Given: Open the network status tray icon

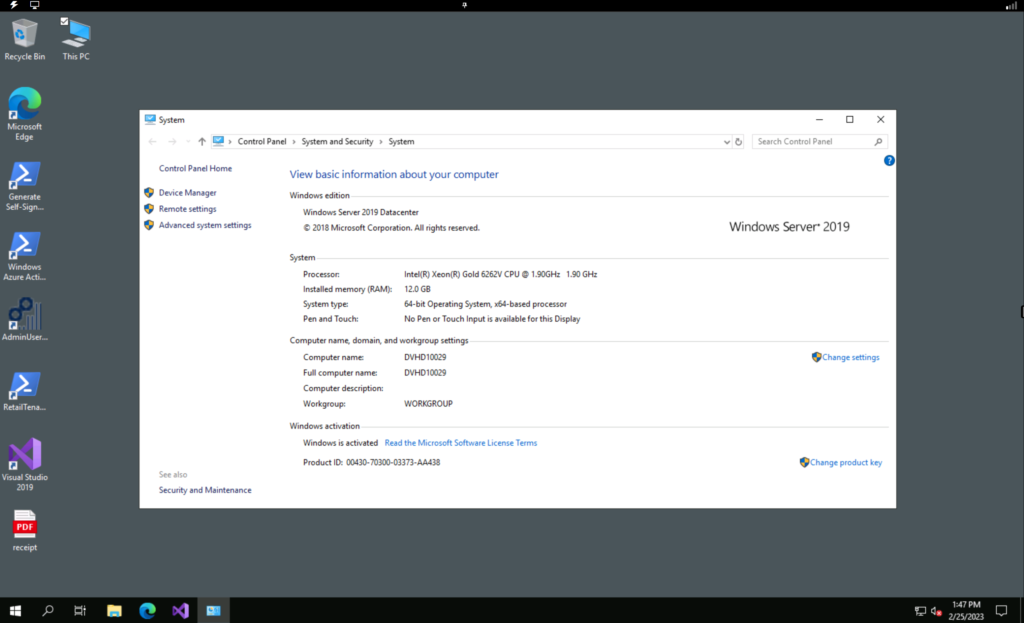Looking at the screenshot, I should click(x=920, y=611).
